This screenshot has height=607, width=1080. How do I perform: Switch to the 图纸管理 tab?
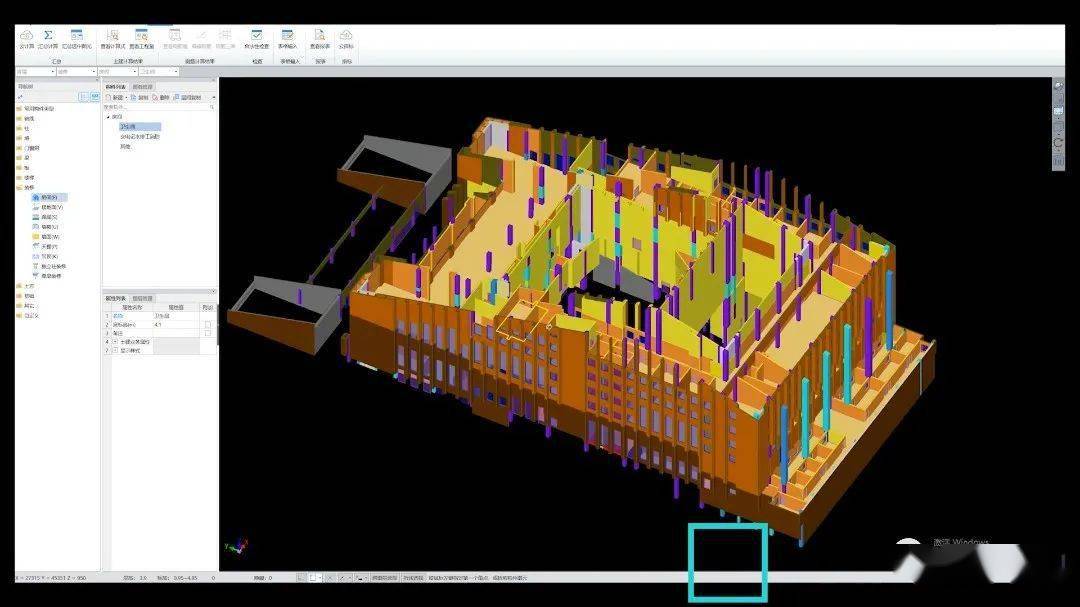142,87
